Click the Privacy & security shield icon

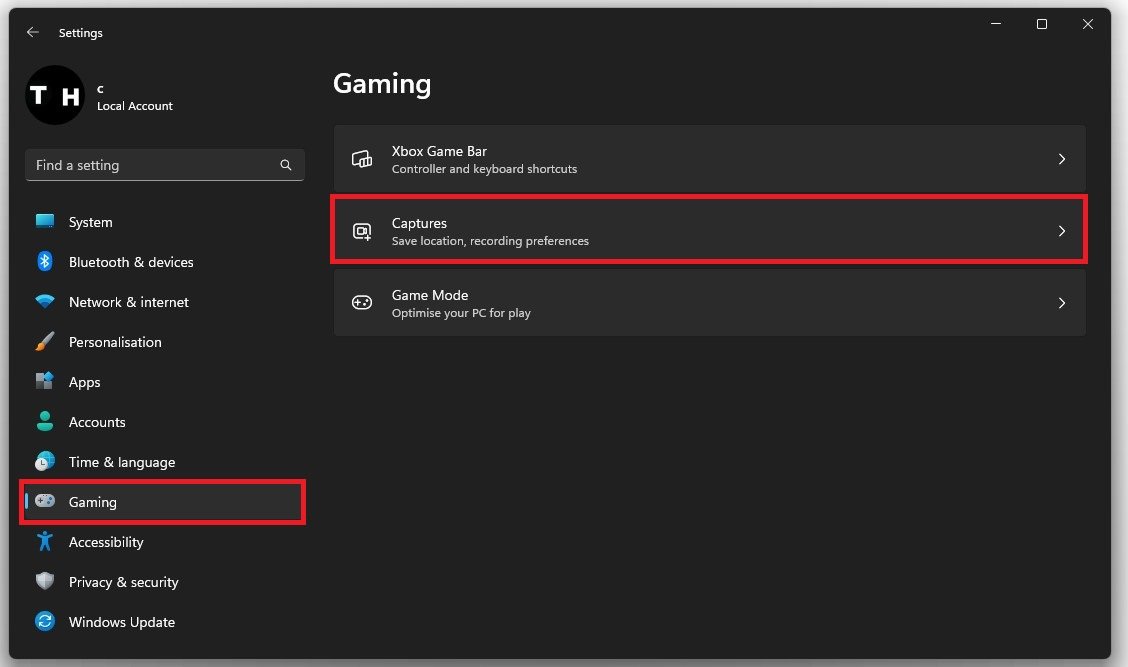45,582
